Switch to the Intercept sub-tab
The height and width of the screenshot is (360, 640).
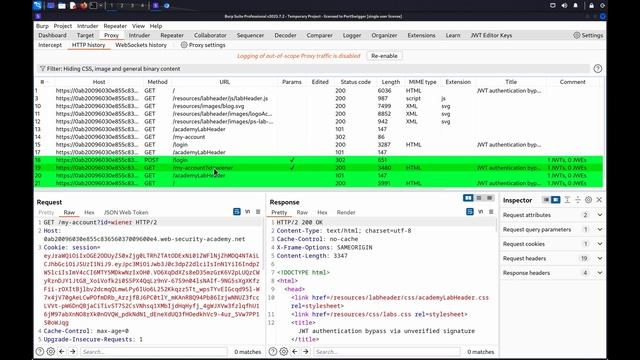click(50, 45)
